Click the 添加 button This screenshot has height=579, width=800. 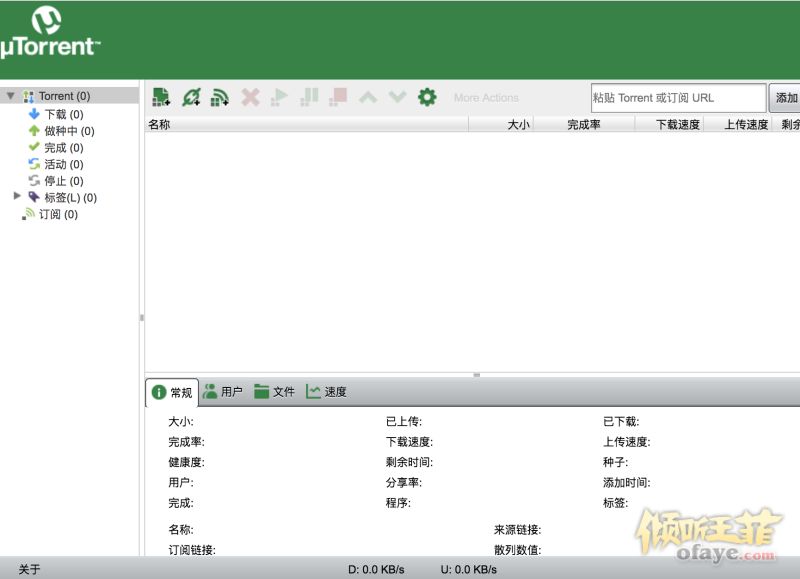click(786, 98)
